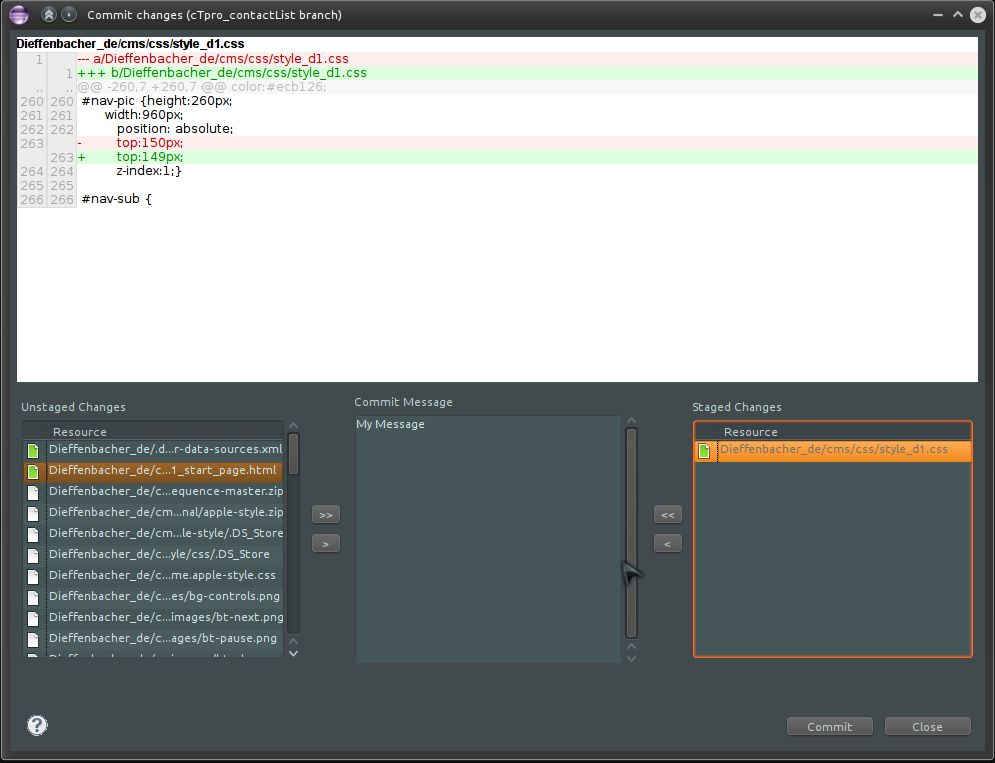Click the round pin button in title bar
The image size is (995, 763).
click(69, 14)
